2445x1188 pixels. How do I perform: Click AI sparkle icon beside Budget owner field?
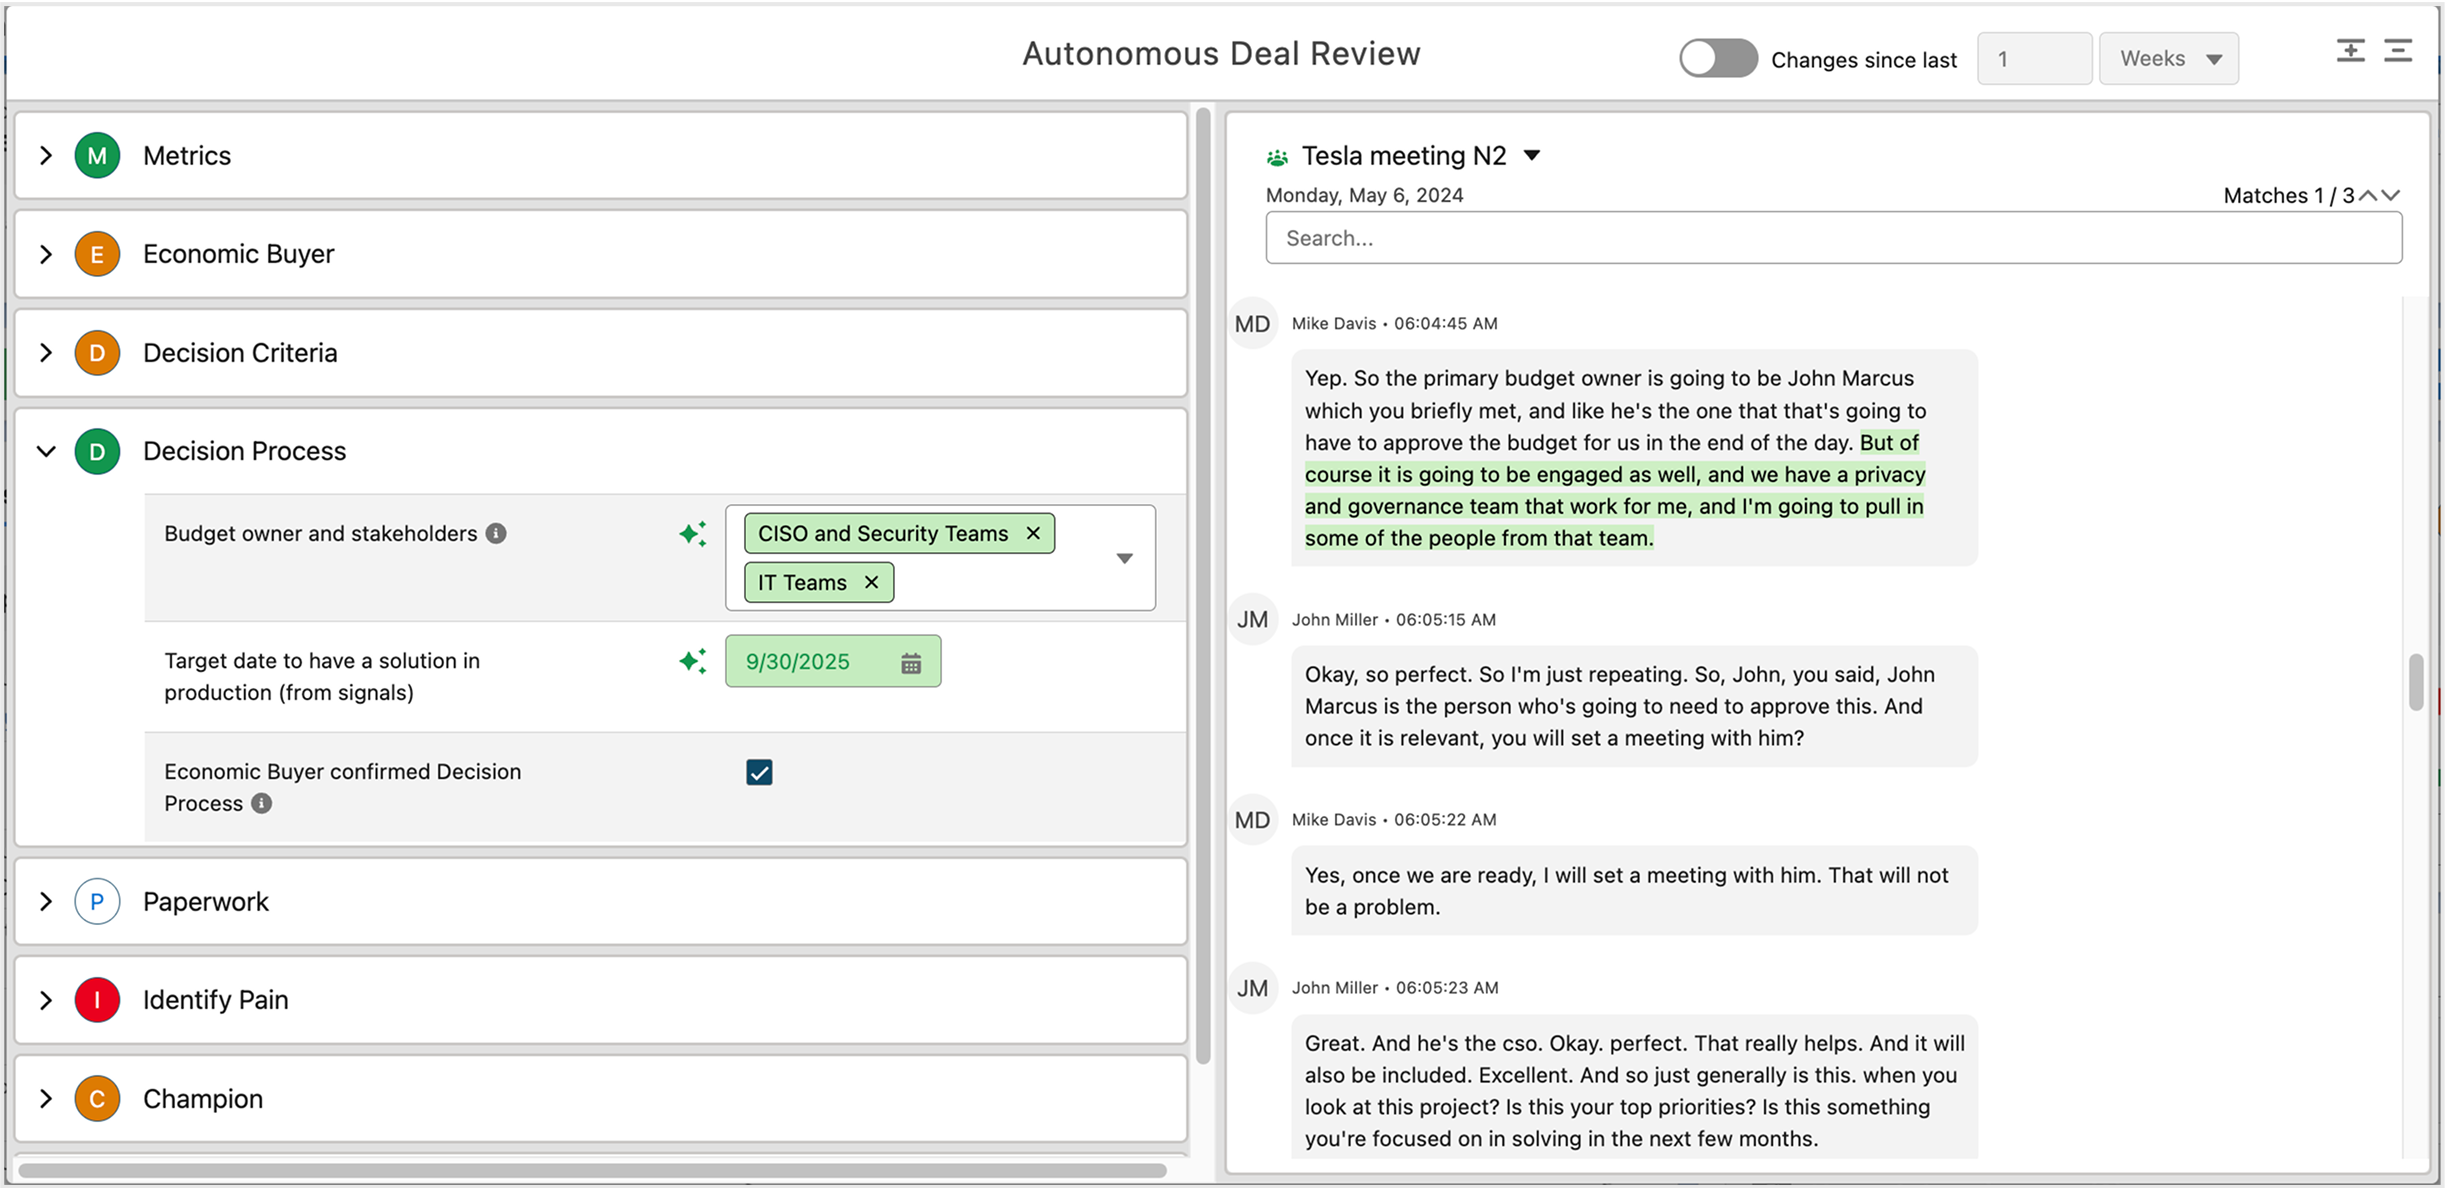[692, 534]
